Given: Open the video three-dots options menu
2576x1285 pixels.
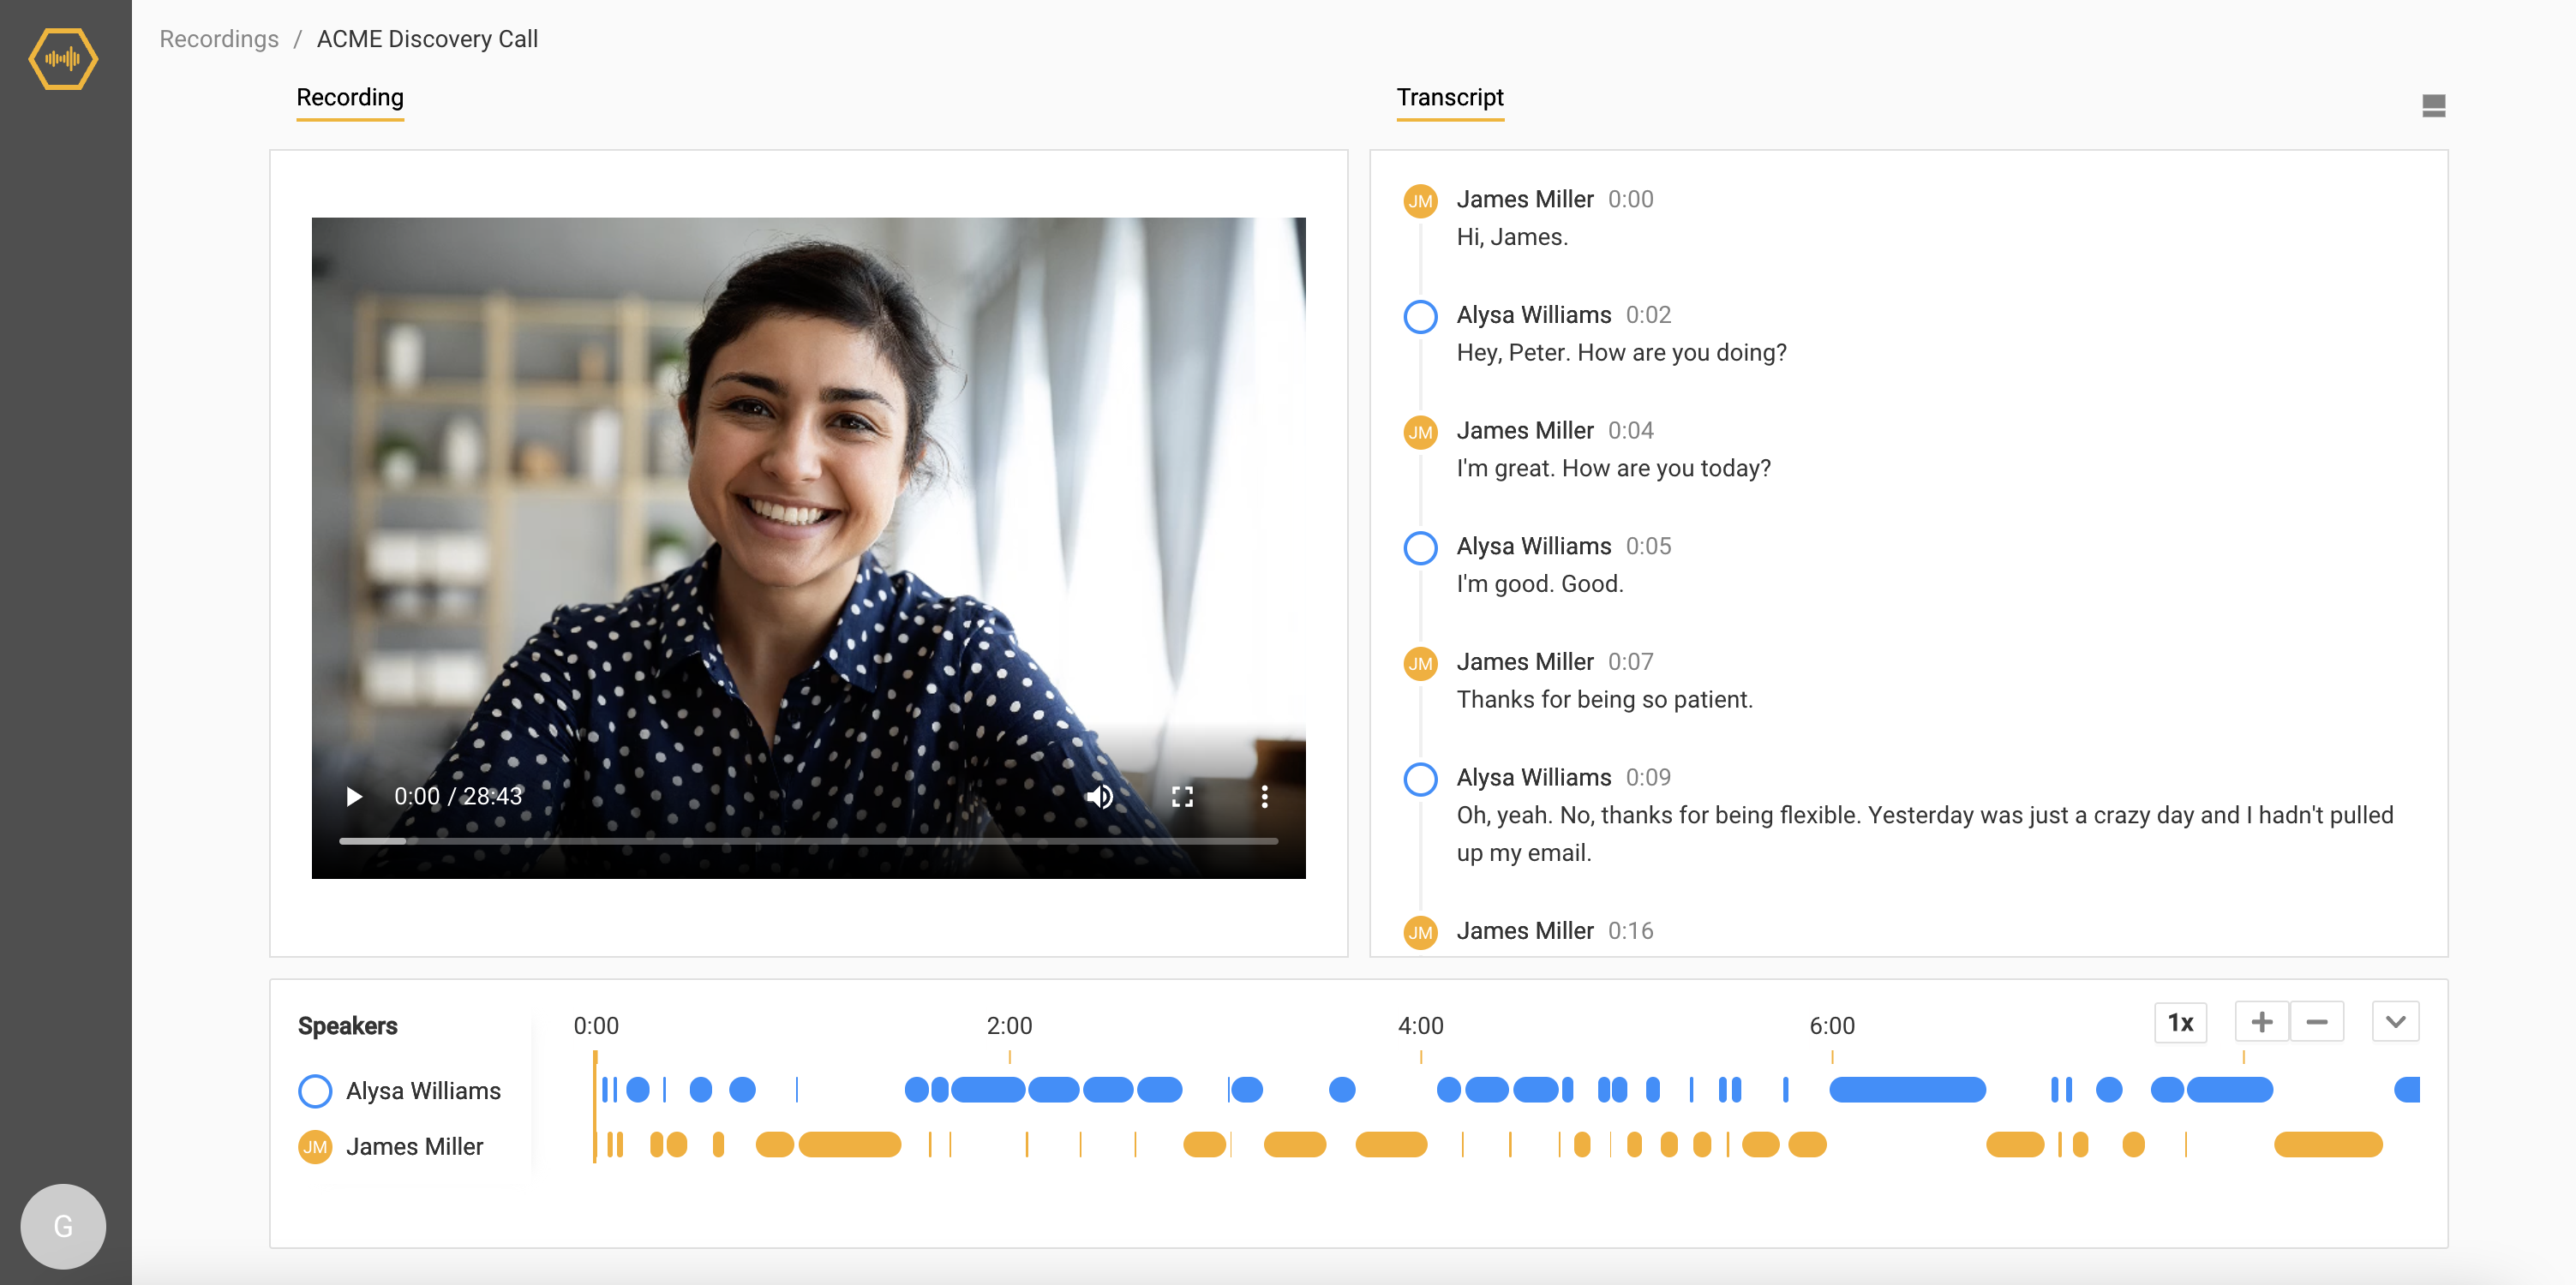Looking at the screenshot, I should click(x=1264, y=796).
